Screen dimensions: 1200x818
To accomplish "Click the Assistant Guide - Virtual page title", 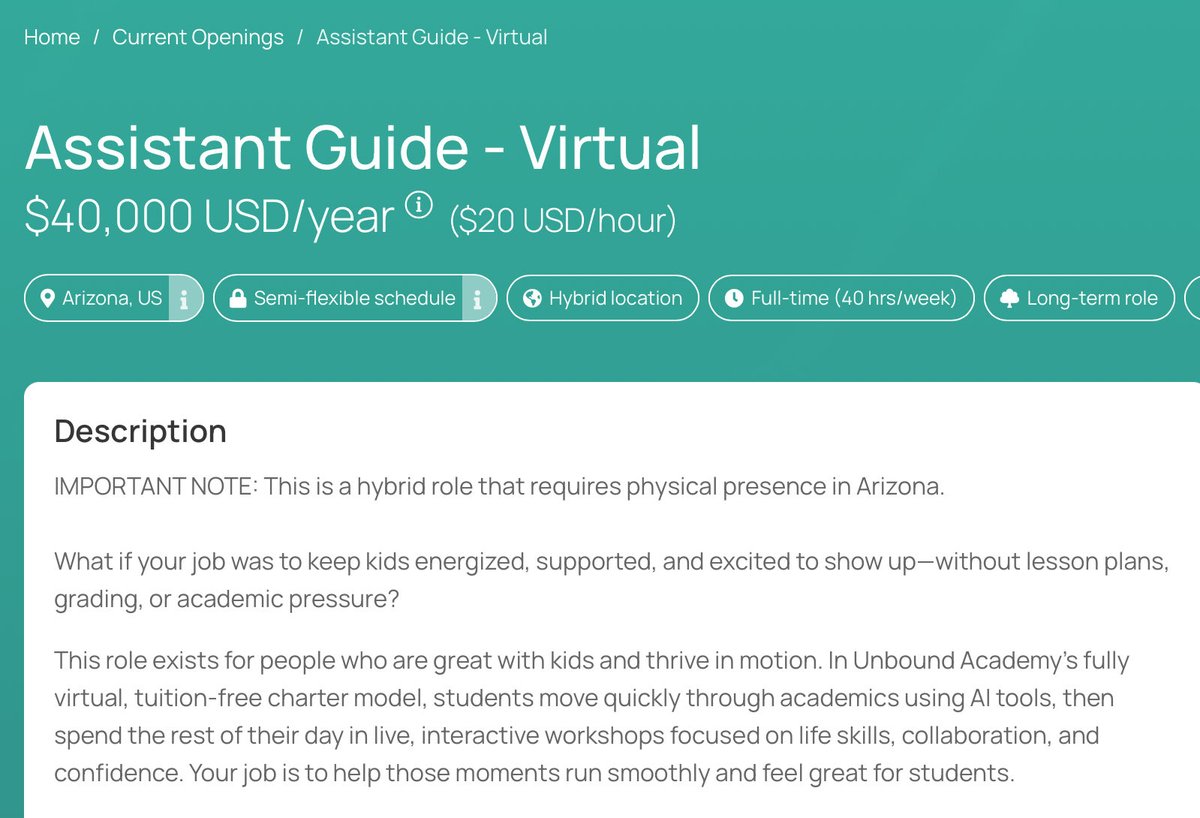I will point(363,146).
